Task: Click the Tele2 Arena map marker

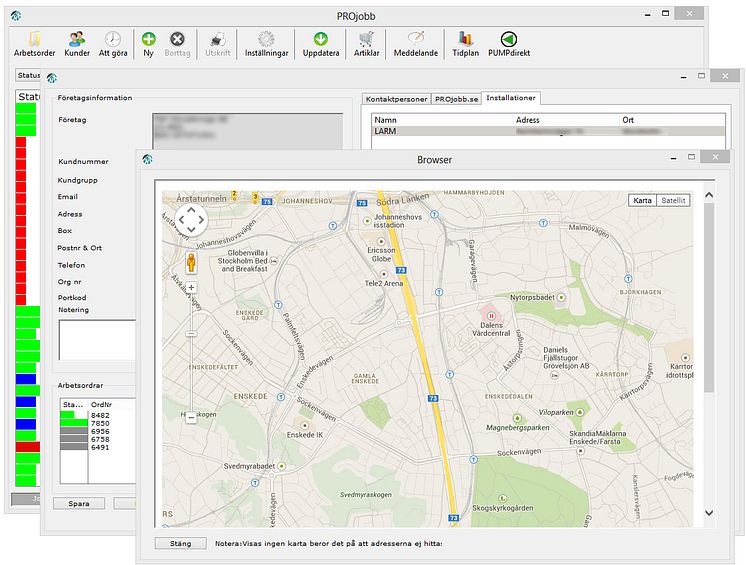Action: 383,274
